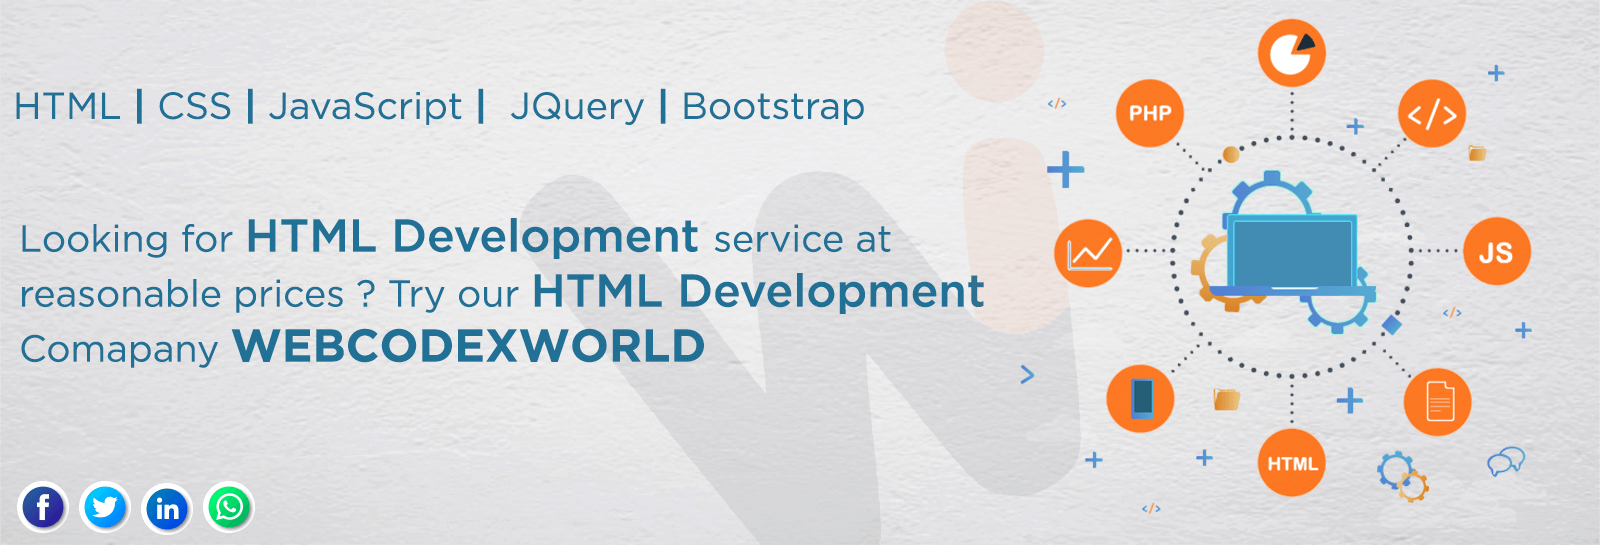Click the Bootstrap text in header
This screenshot has width=1600, height=545.
773,107
